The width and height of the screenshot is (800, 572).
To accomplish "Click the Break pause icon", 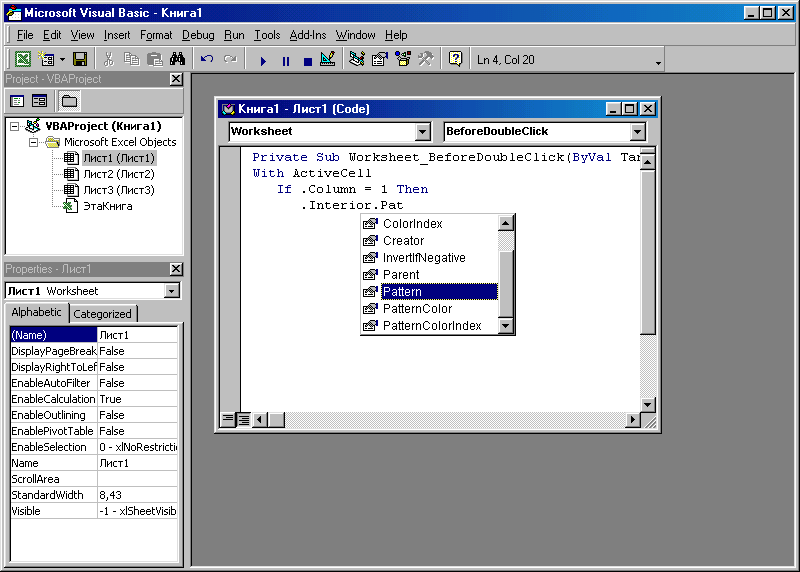I will pyautogui.click(x=286, y=61).
